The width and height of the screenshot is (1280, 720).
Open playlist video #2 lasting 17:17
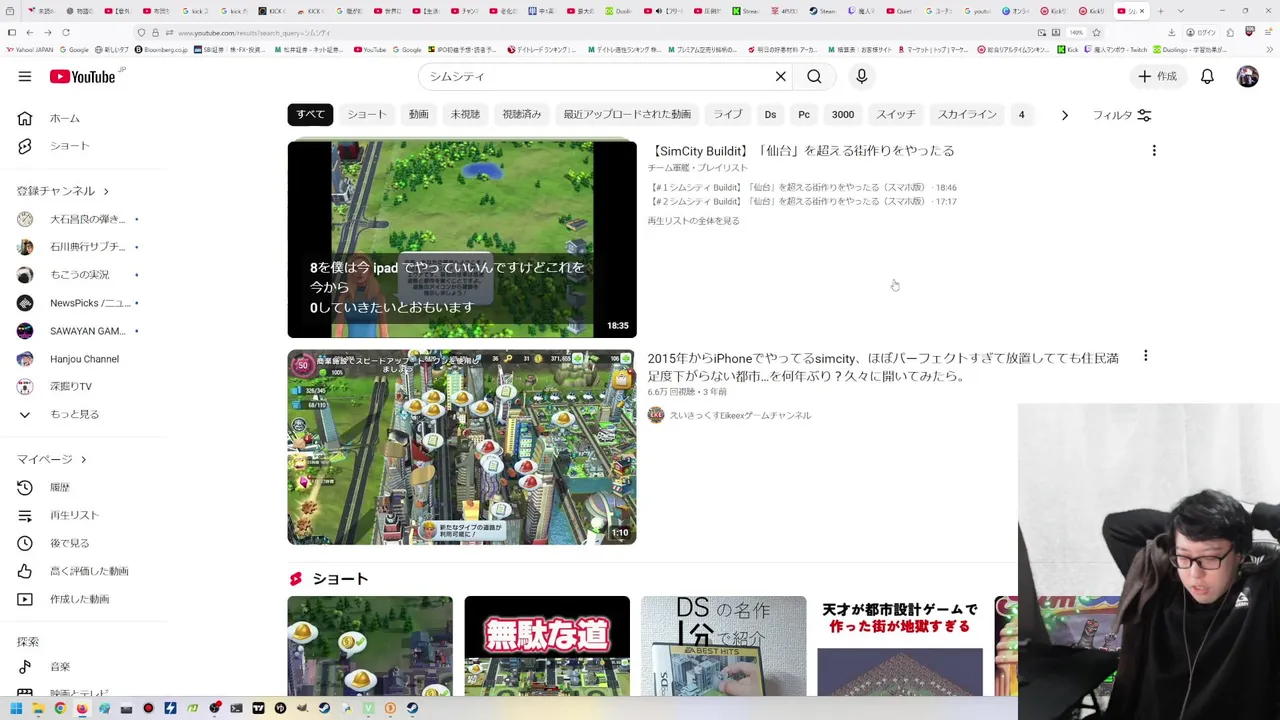tap(802, 201)
